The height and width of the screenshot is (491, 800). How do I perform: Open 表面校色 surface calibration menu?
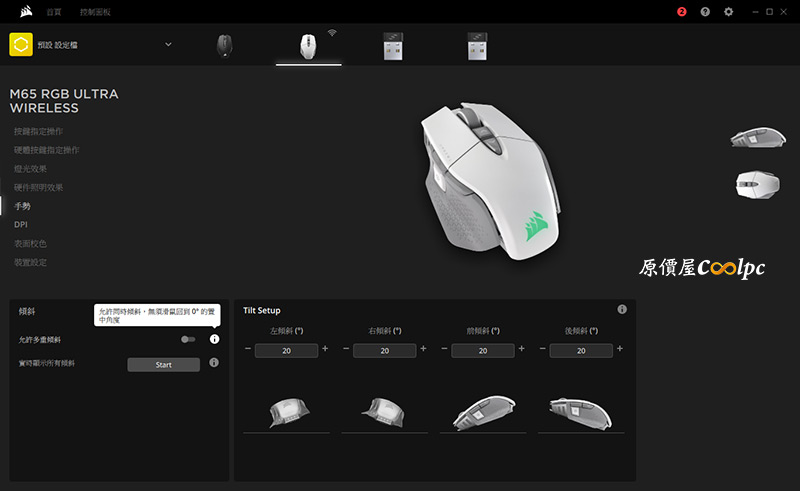pyautogui.click(x=30, y=243)
